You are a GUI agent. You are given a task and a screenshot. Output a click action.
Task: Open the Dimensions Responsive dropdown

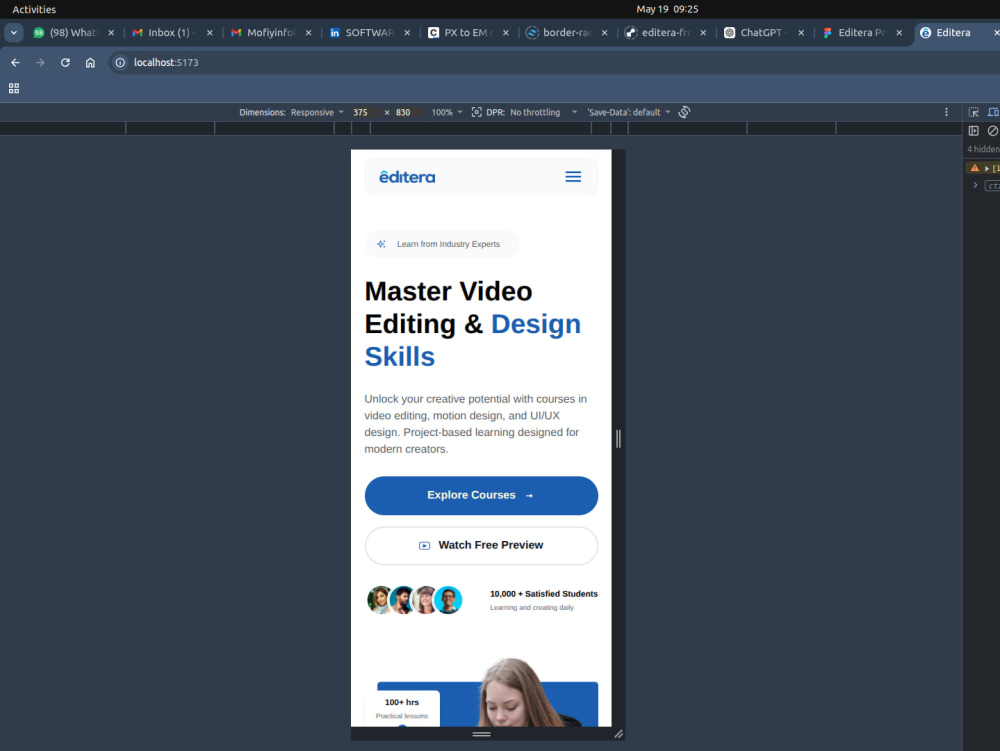(x=317, y=112)
